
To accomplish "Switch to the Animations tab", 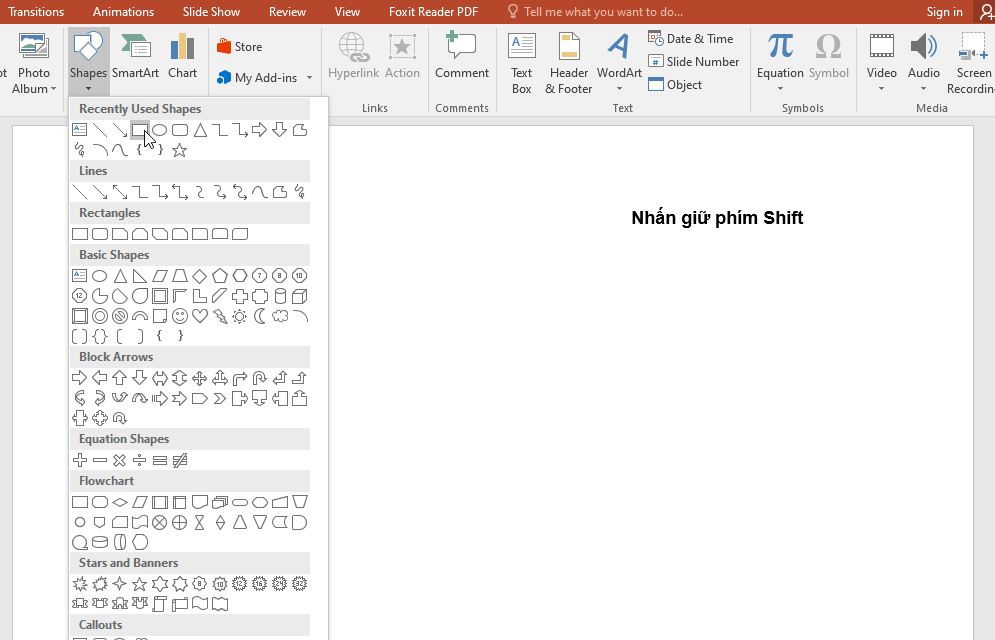I will point(123,12).
